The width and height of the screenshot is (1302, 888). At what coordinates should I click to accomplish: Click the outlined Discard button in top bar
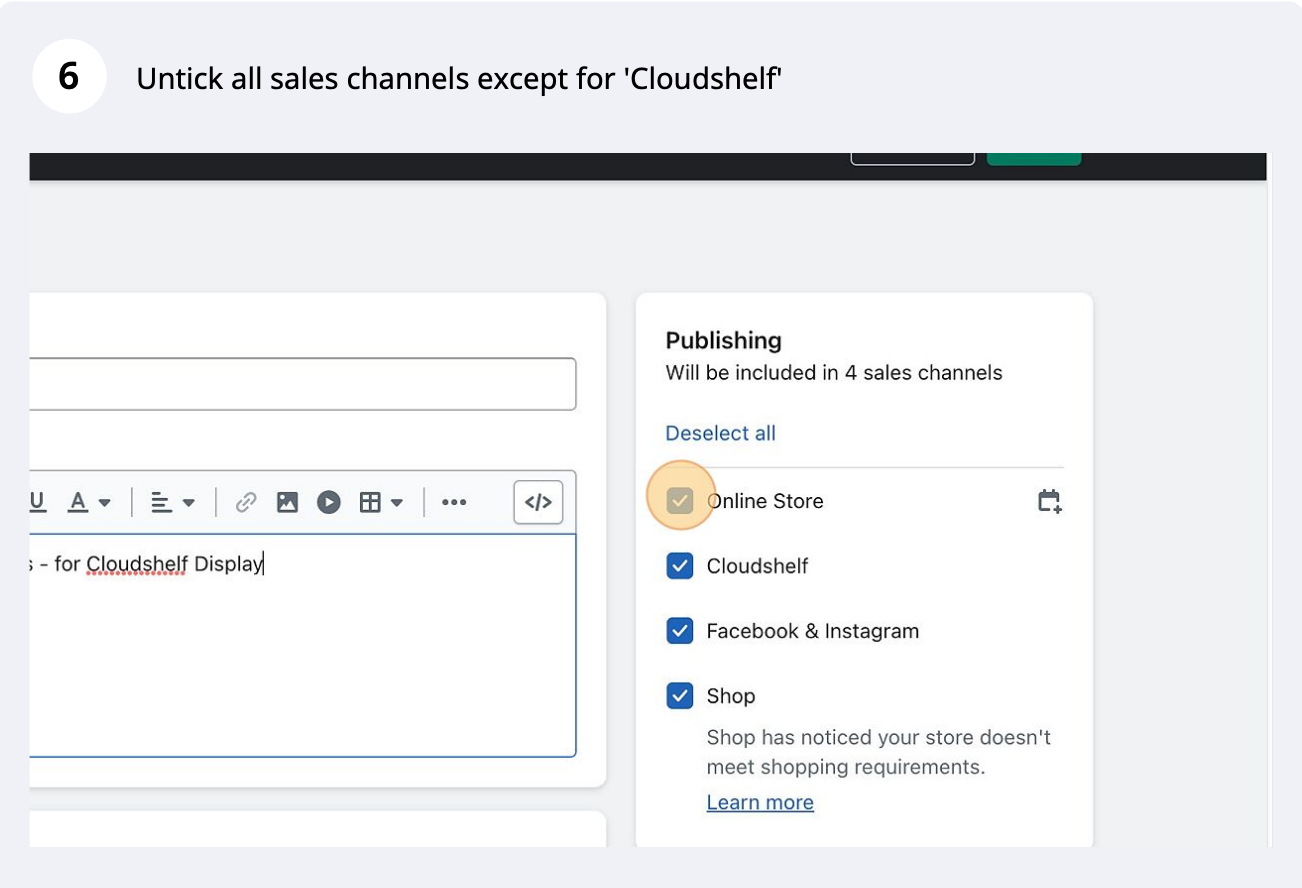pyautogui.click(x=912, y=158)
